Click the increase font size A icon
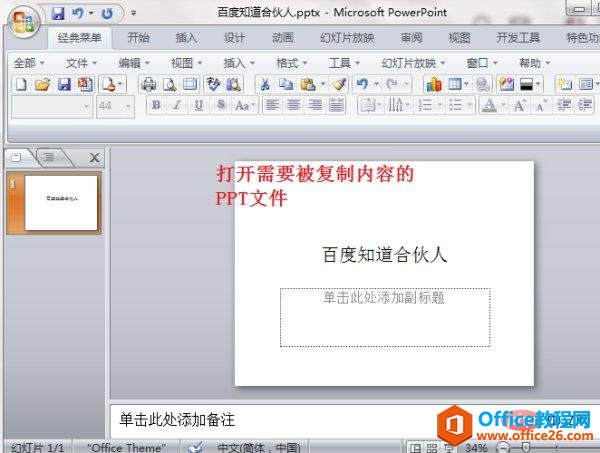The image size is (600, 453). pyautogui.click(x=519, y=105)
